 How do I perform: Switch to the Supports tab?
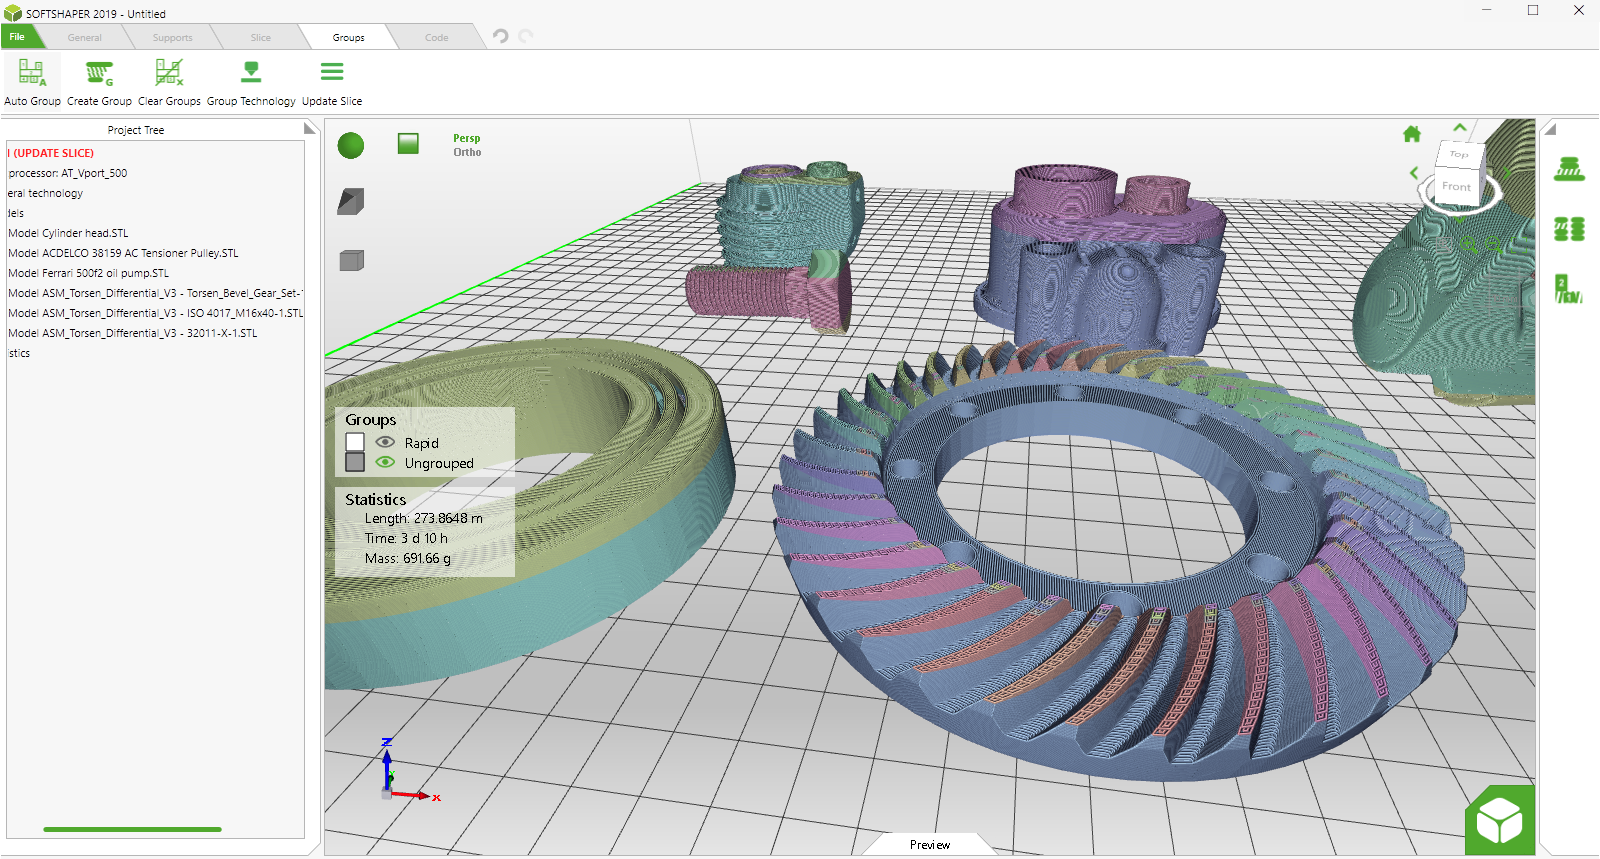pyautogui.click(x=172, y=37)
